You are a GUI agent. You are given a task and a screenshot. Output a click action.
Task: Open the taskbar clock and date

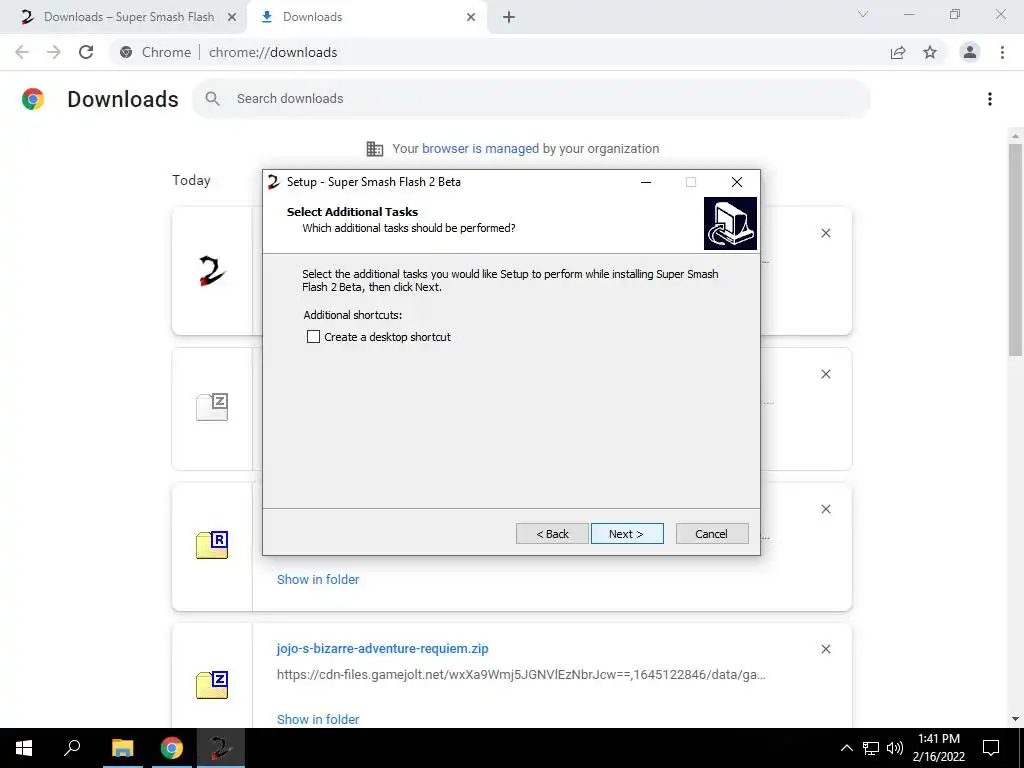coord(938,748)
